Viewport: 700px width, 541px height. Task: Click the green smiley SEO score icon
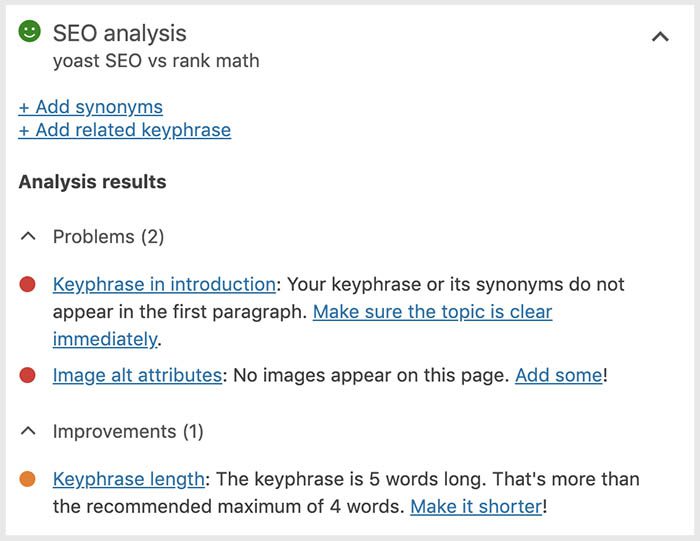(29, 31)
